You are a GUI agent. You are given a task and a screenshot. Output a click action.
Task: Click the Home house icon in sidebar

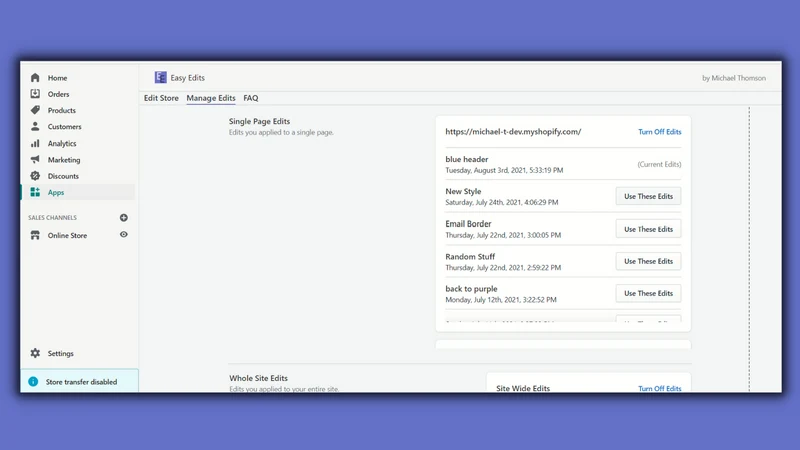point(35,78)
